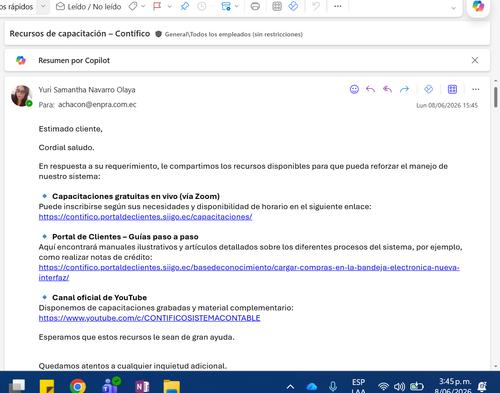Open the notifications bell in taskbar
Image resolution: width=500 pixels, height=393 pixels.
point(482,387)
